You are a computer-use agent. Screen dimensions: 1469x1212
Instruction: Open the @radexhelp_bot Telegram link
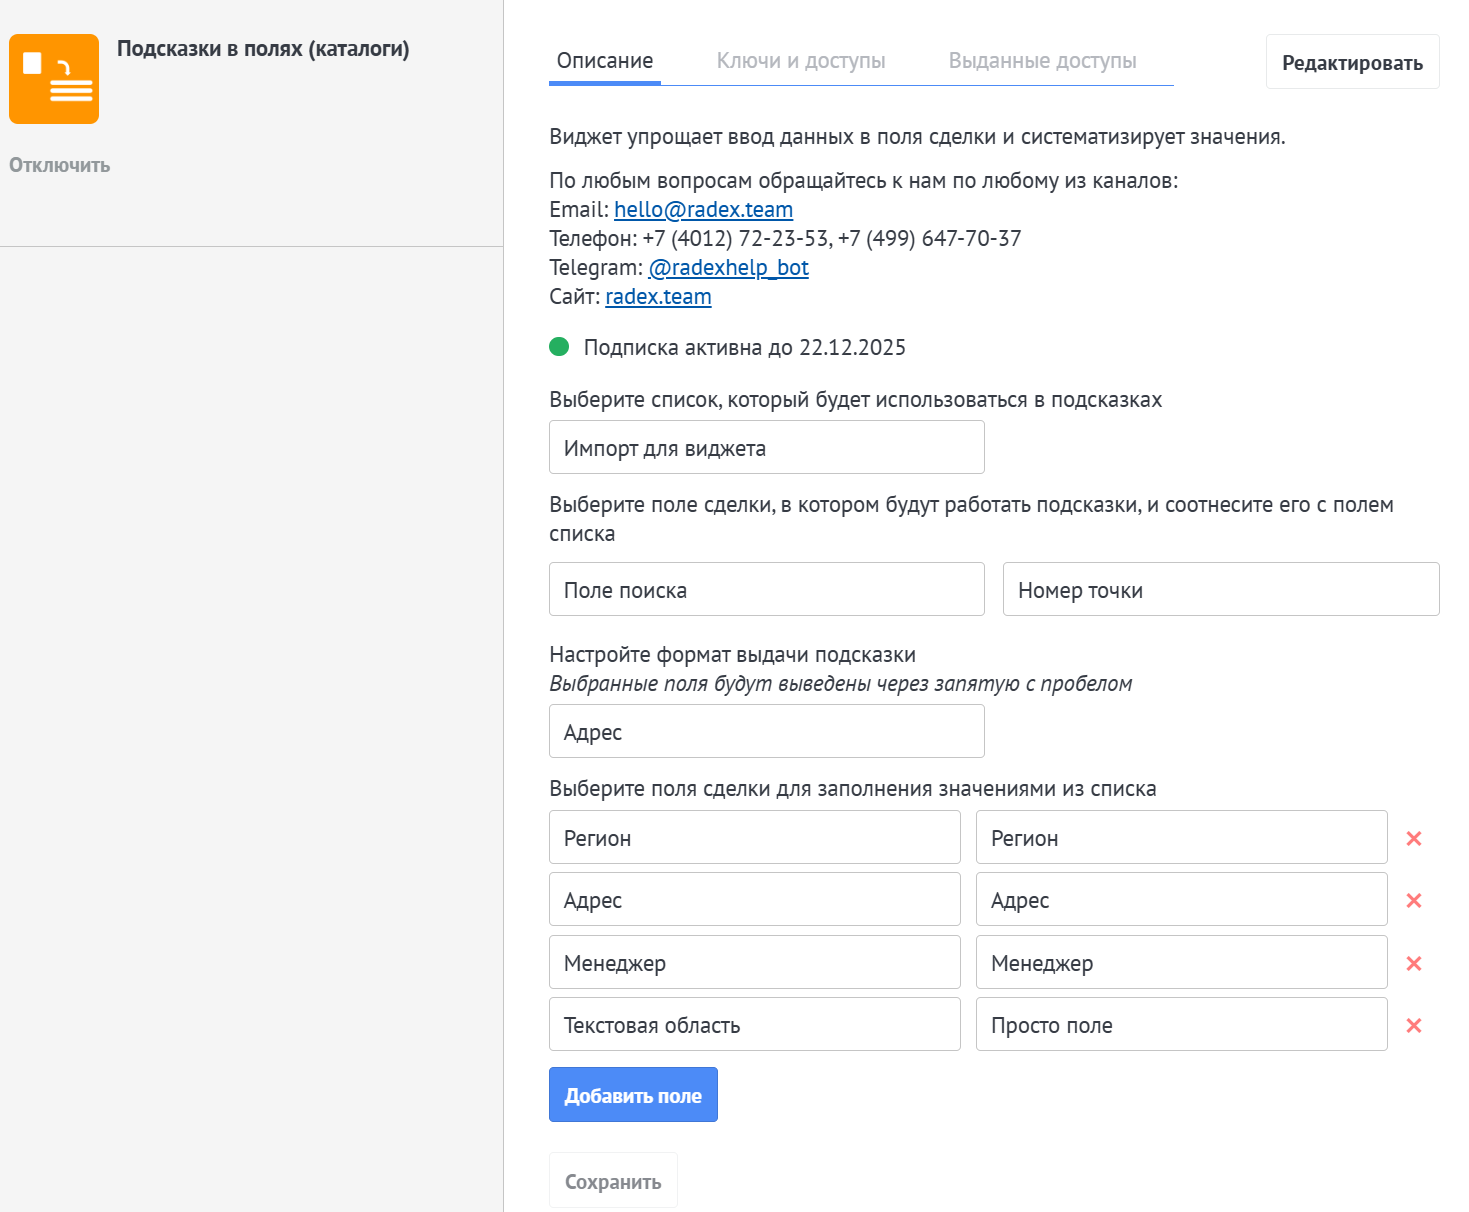pos(728,268)
